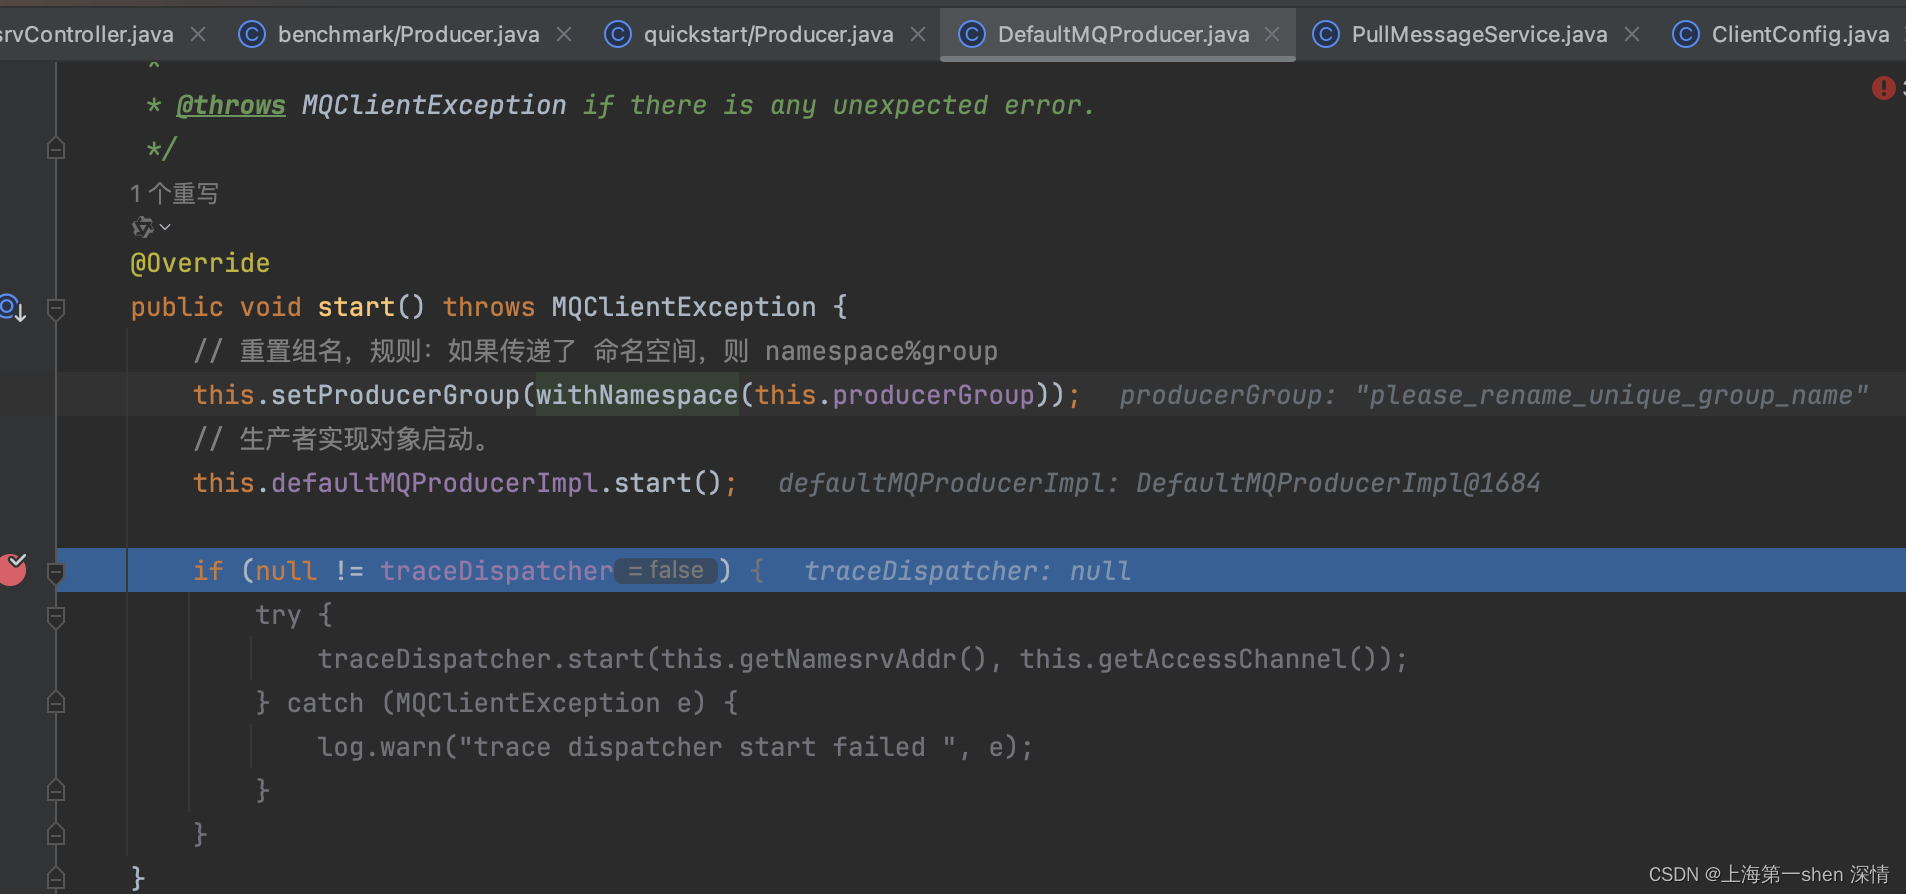1906x894 pixels.
Task: Click the fold end marker closing start() method
Action: click(x=56, y=878)
